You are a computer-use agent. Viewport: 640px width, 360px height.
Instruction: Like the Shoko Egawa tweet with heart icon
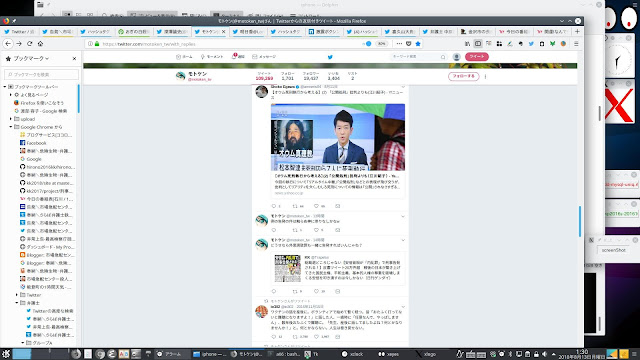(x=316, y=206)
